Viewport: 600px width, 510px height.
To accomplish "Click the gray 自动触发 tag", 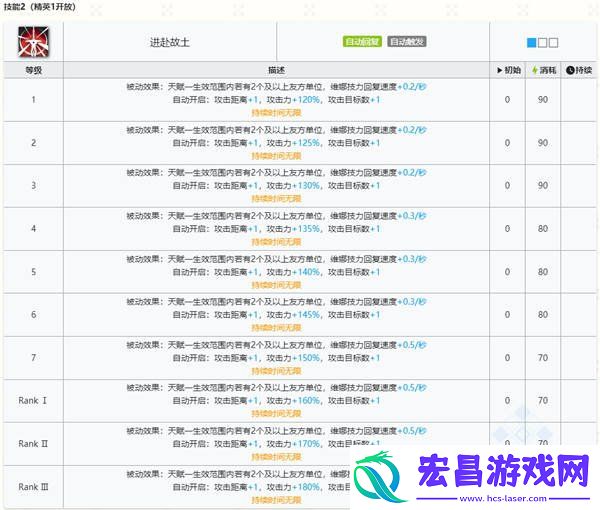I will click(x=407, y=41).
